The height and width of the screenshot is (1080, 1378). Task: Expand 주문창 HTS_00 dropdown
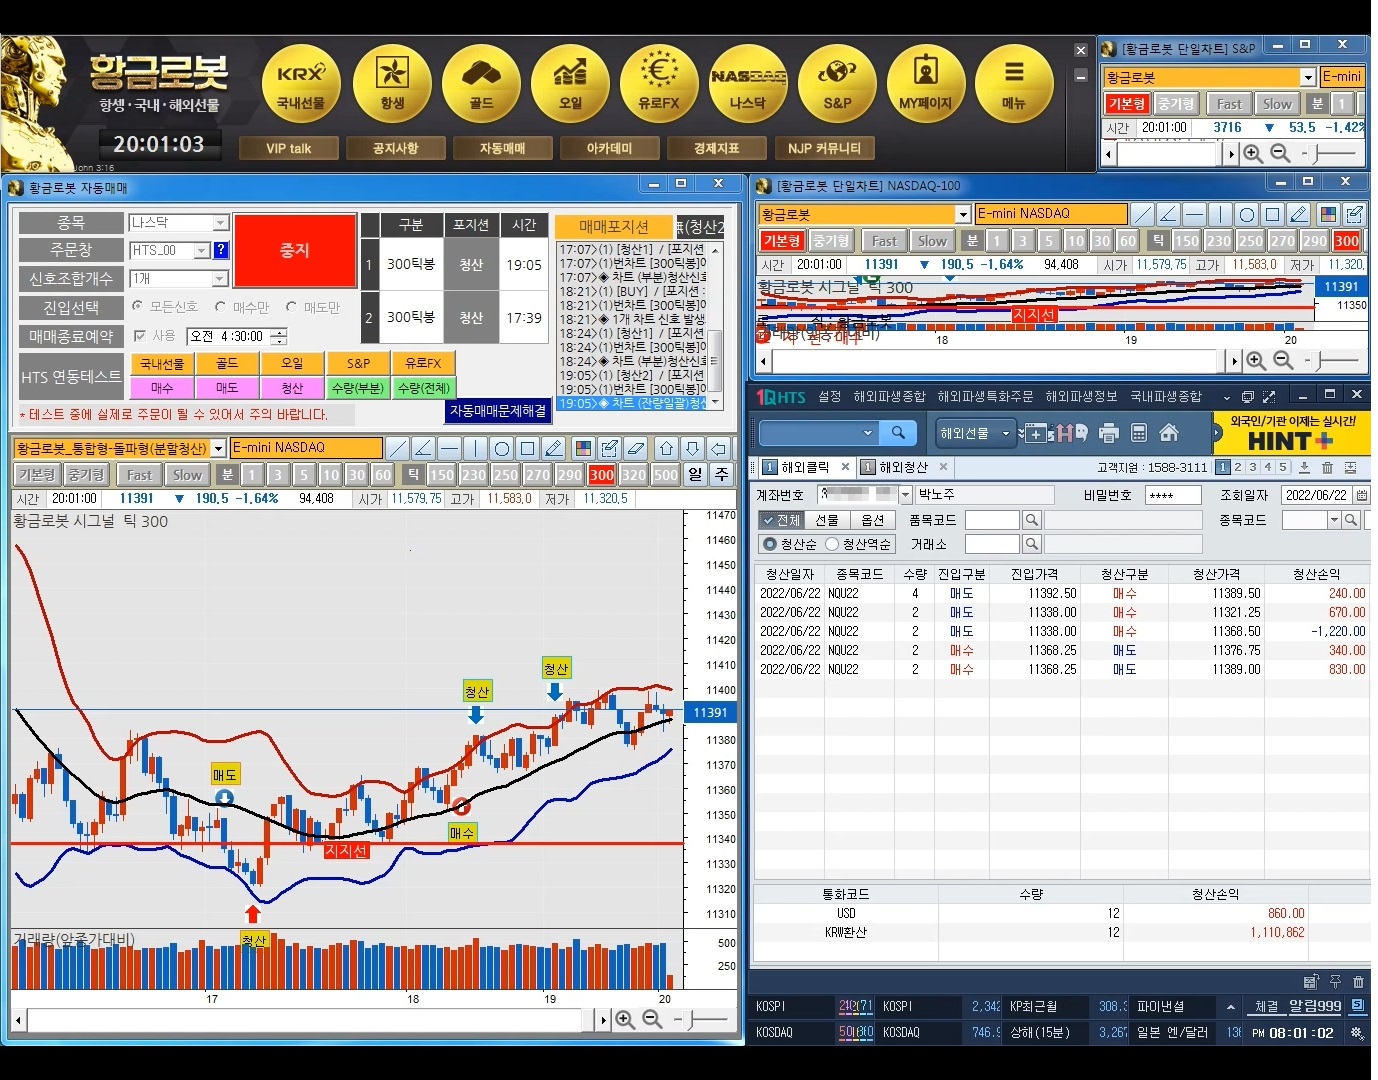click(202, 250)
